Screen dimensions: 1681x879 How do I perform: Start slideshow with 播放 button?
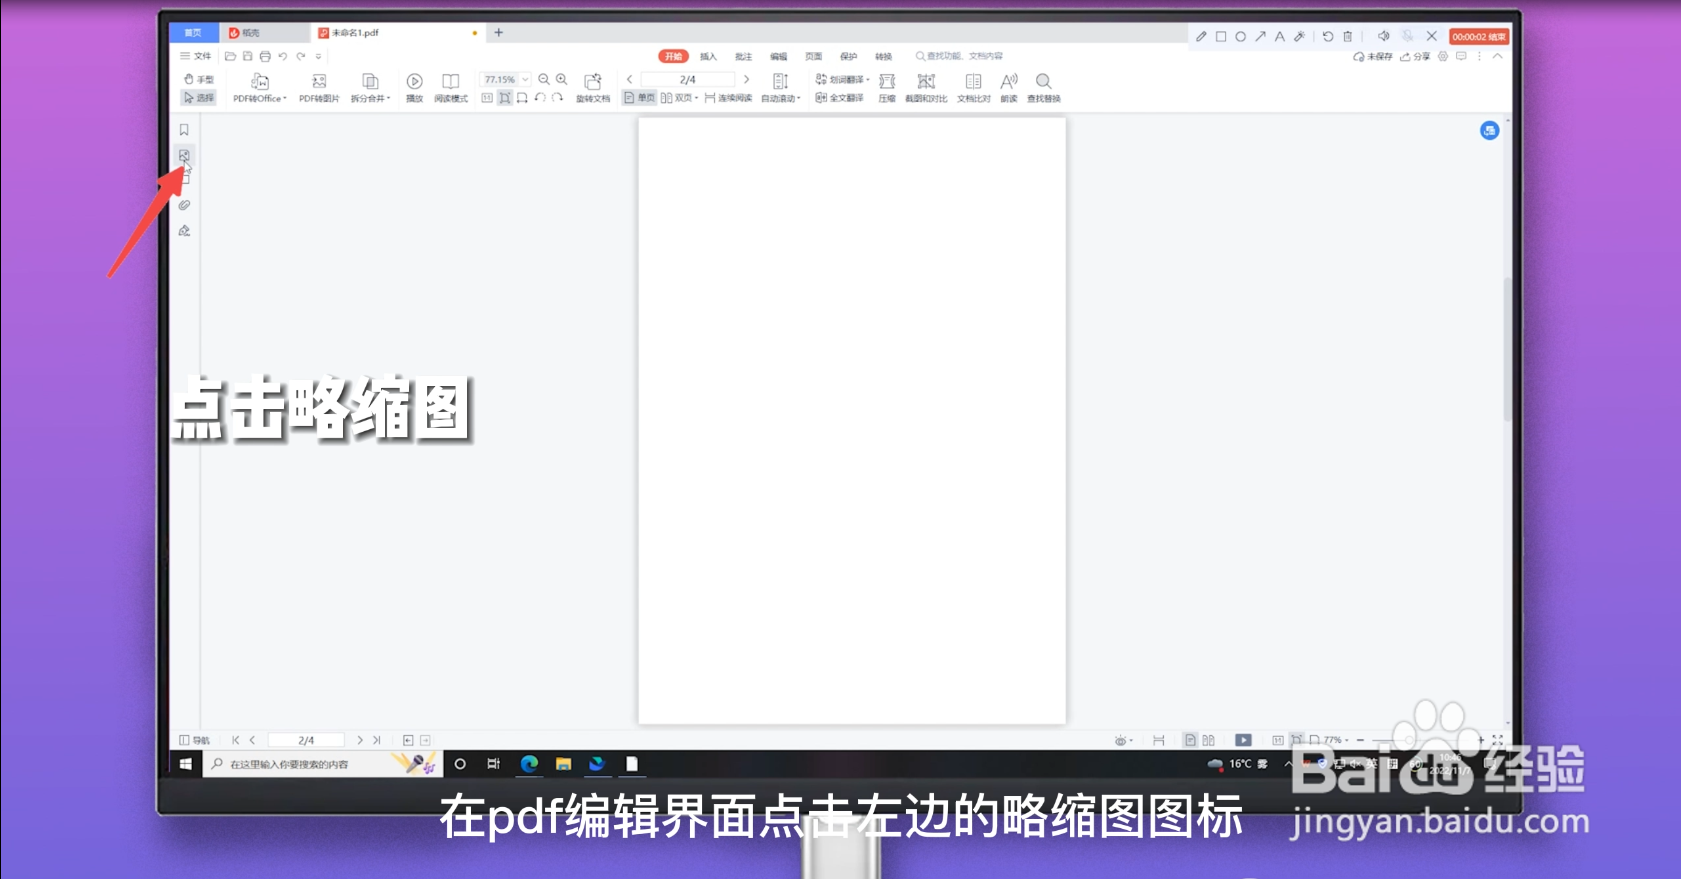click(414, 88)
